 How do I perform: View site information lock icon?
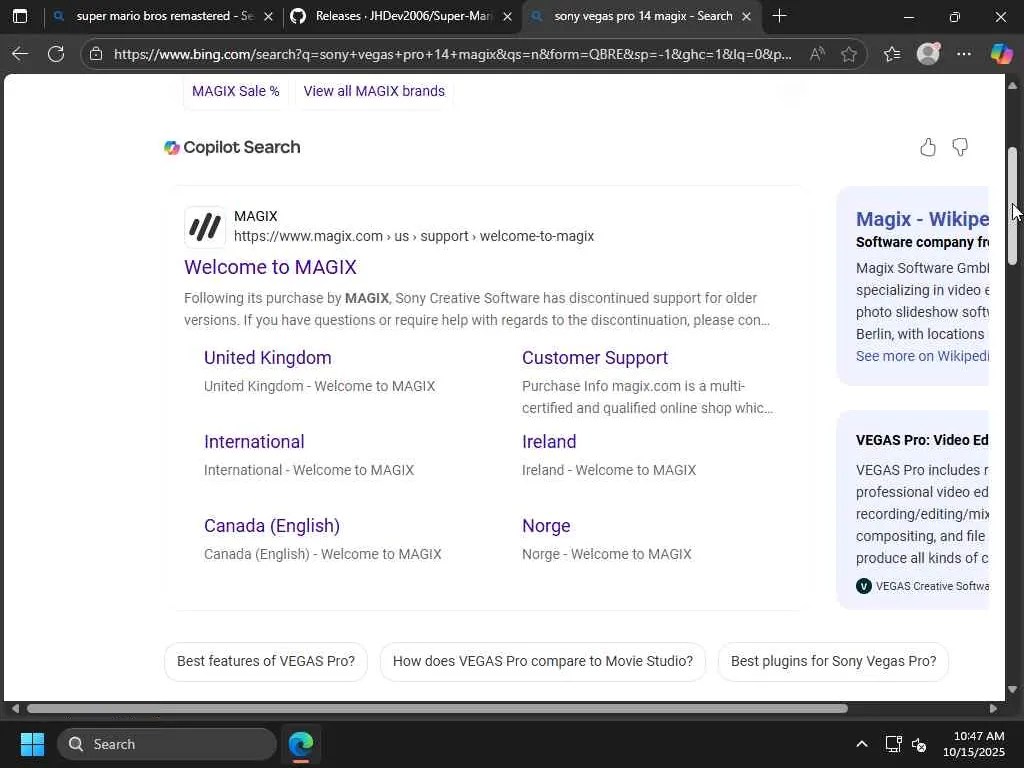(x=96, y=54)
